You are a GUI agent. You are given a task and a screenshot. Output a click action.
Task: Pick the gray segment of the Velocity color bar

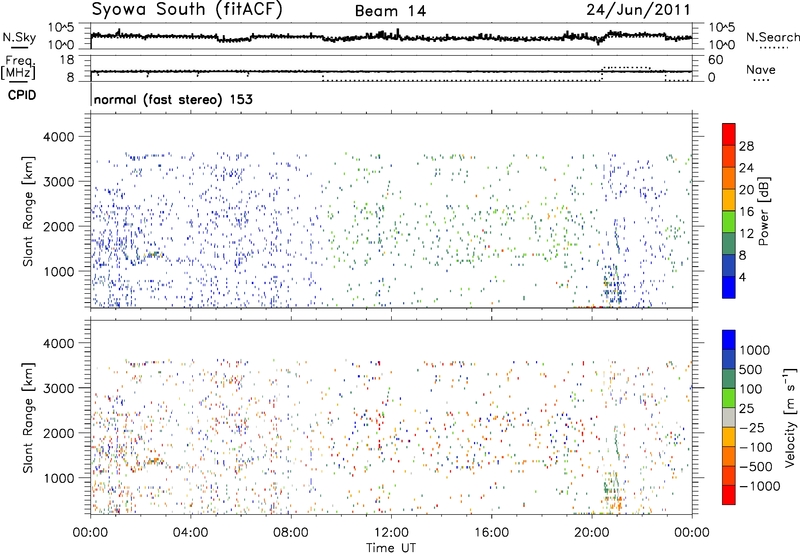[729, 417]
